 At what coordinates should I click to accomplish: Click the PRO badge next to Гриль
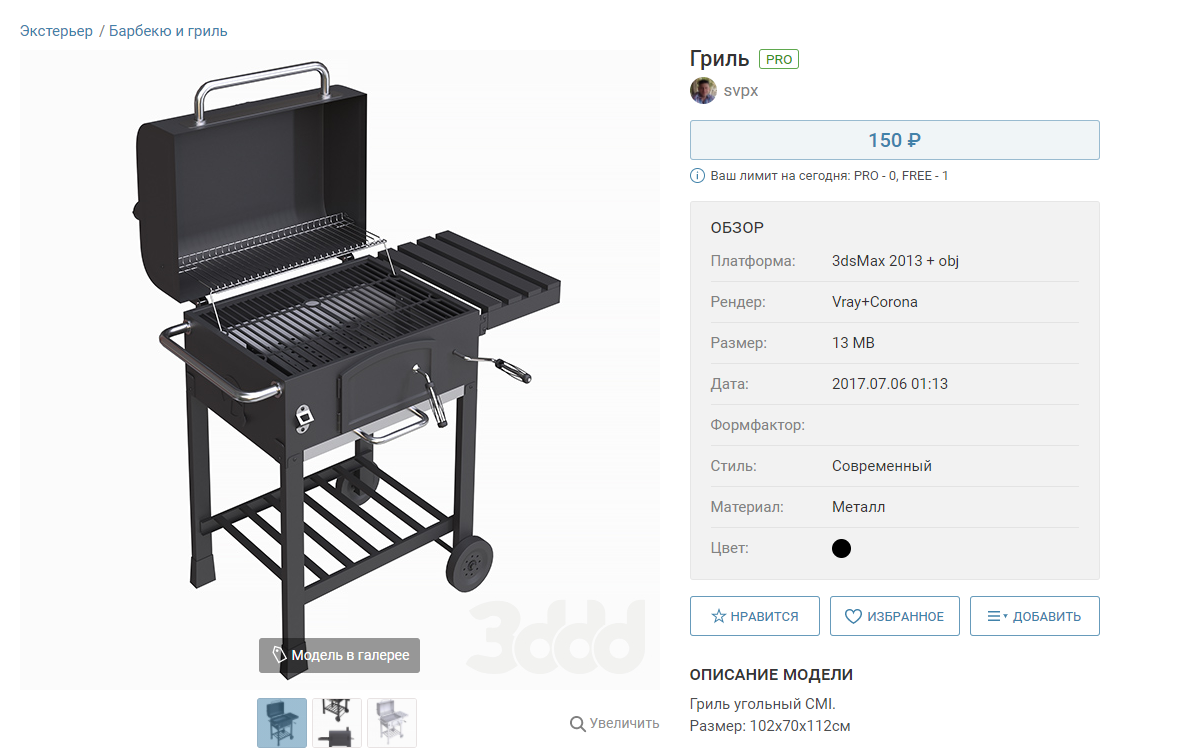point(778,59)
